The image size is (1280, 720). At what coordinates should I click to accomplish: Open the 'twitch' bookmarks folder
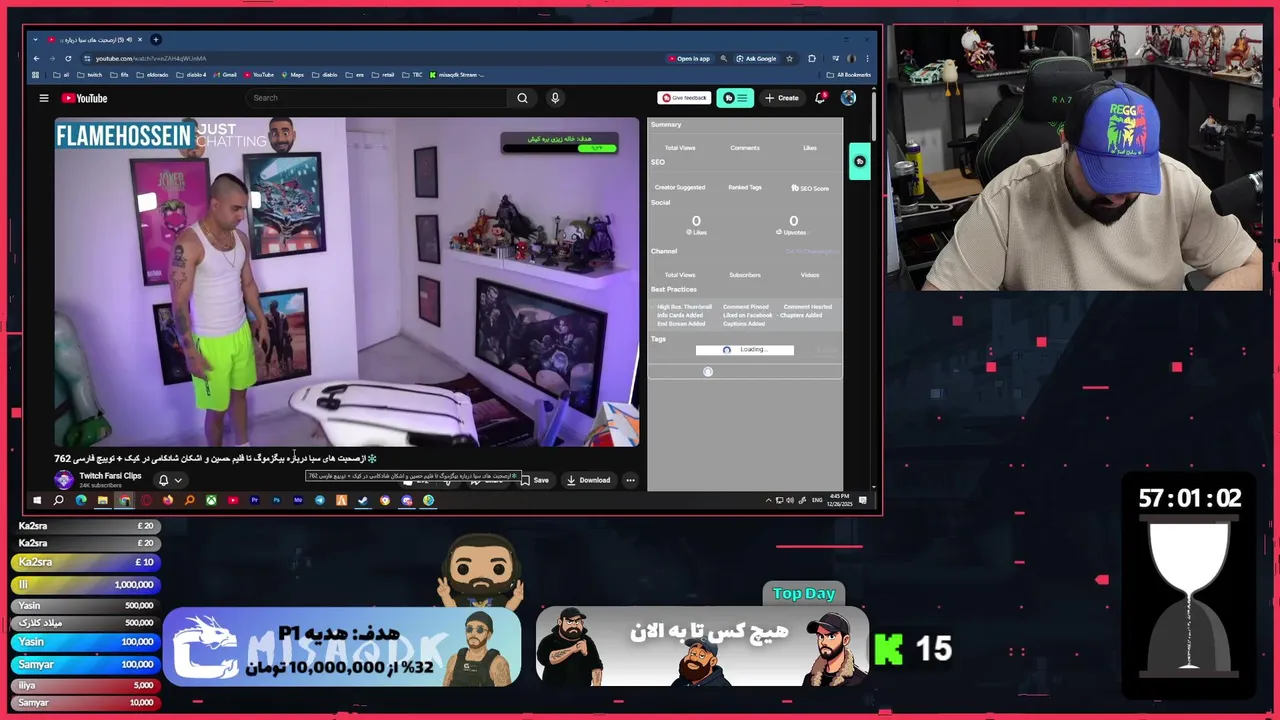[x=89, y=75]
